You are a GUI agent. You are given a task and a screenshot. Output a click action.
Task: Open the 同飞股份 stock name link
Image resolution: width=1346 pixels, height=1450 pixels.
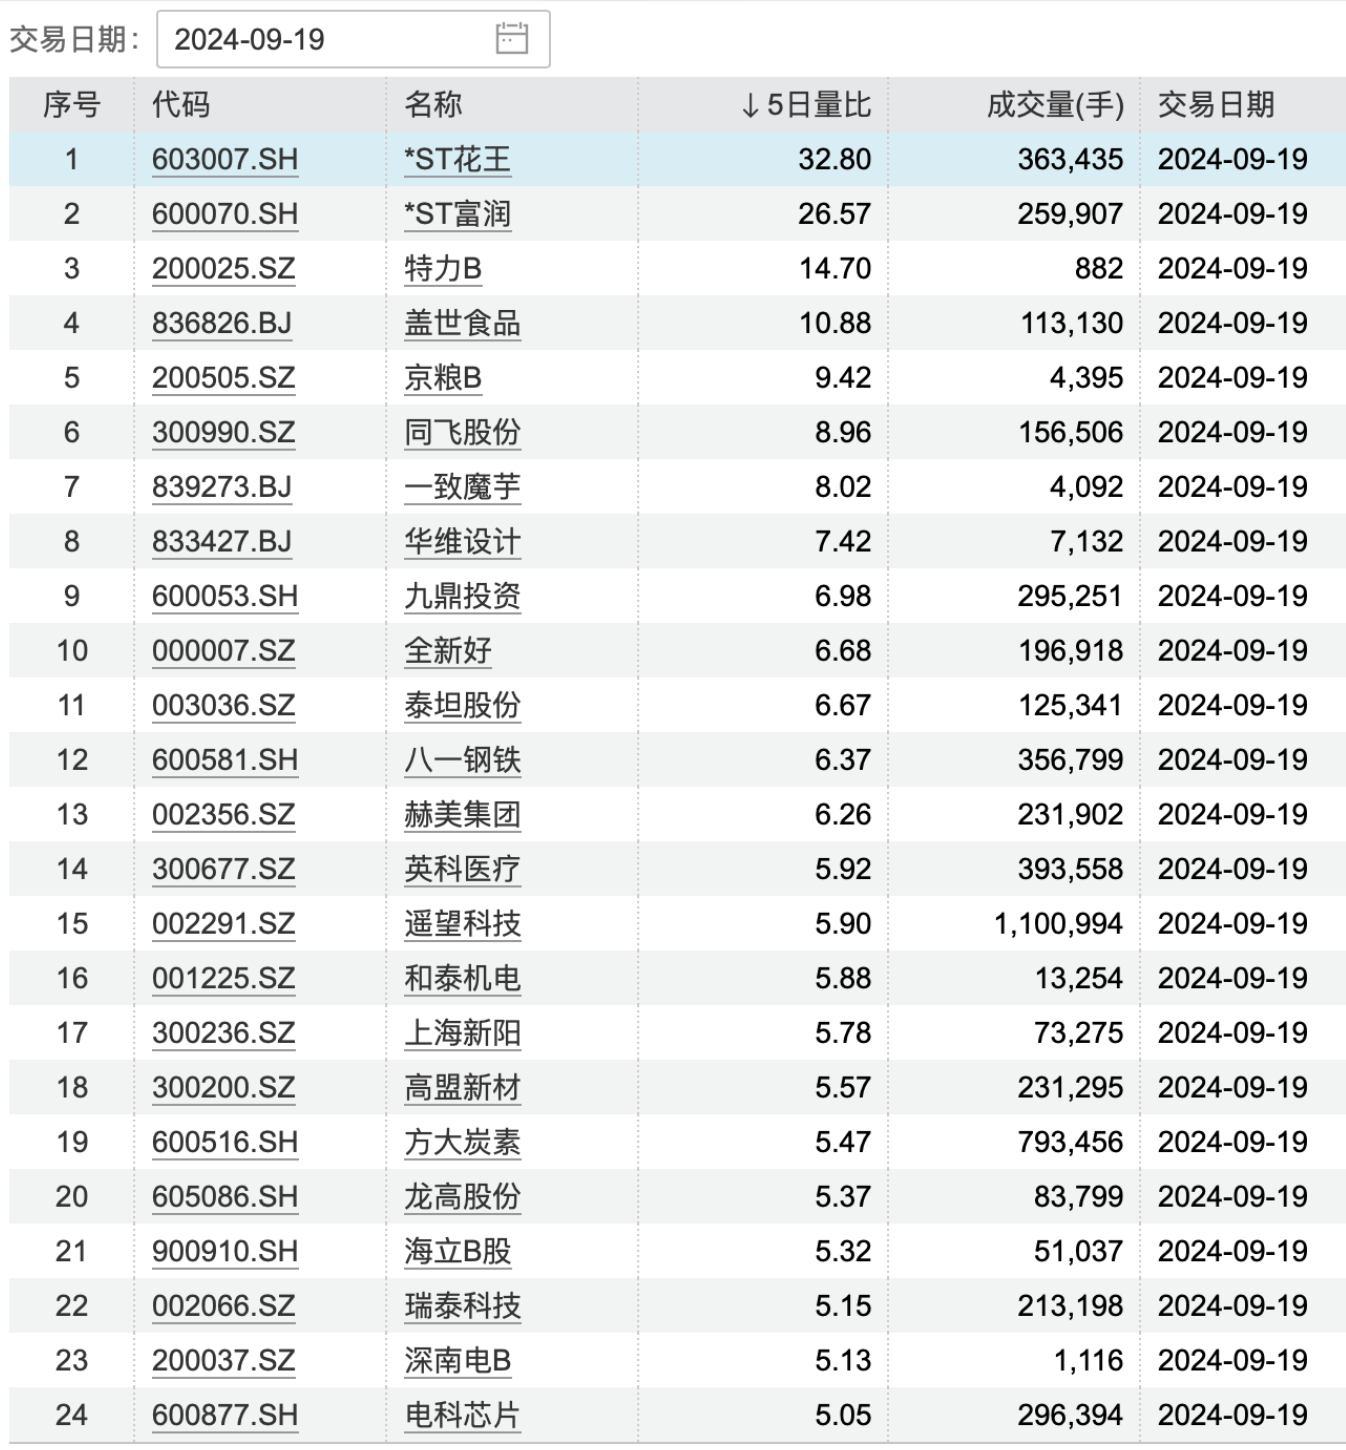click(462, 432)
